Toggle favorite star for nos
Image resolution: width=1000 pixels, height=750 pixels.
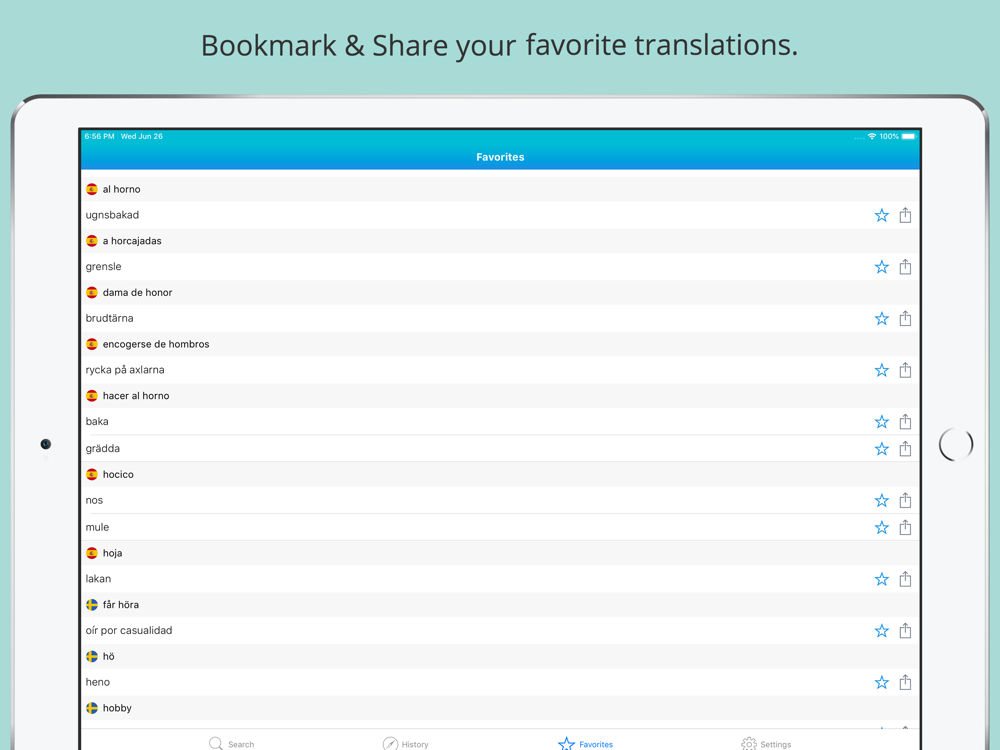[881, 500]
